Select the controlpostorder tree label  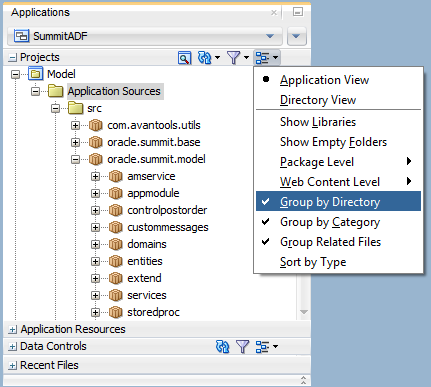coord(167,210)
